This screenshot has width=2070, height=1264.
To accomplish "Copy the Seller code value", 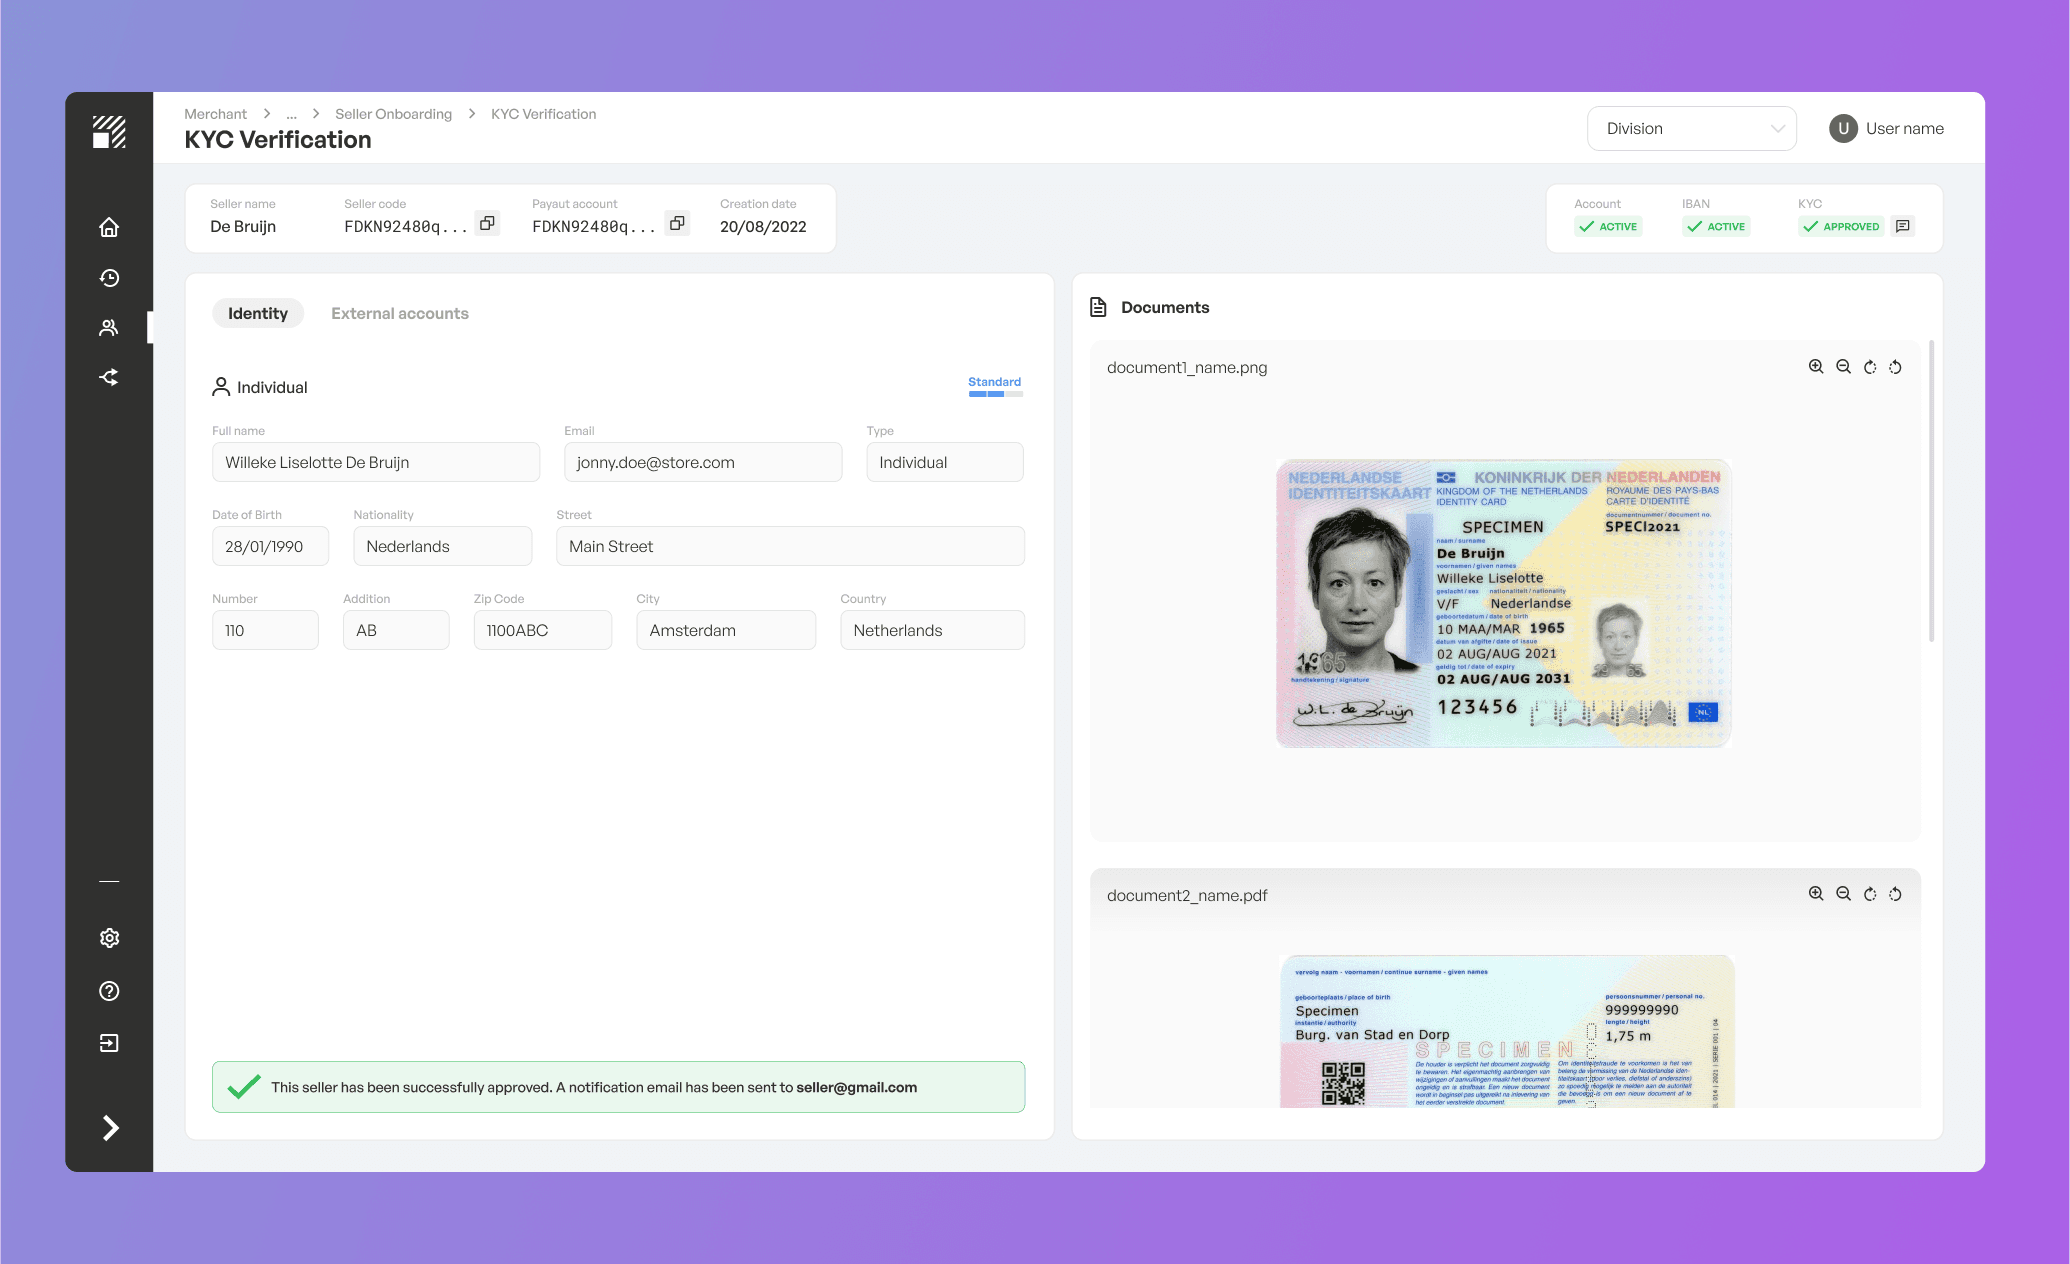I will pos(487,223).
